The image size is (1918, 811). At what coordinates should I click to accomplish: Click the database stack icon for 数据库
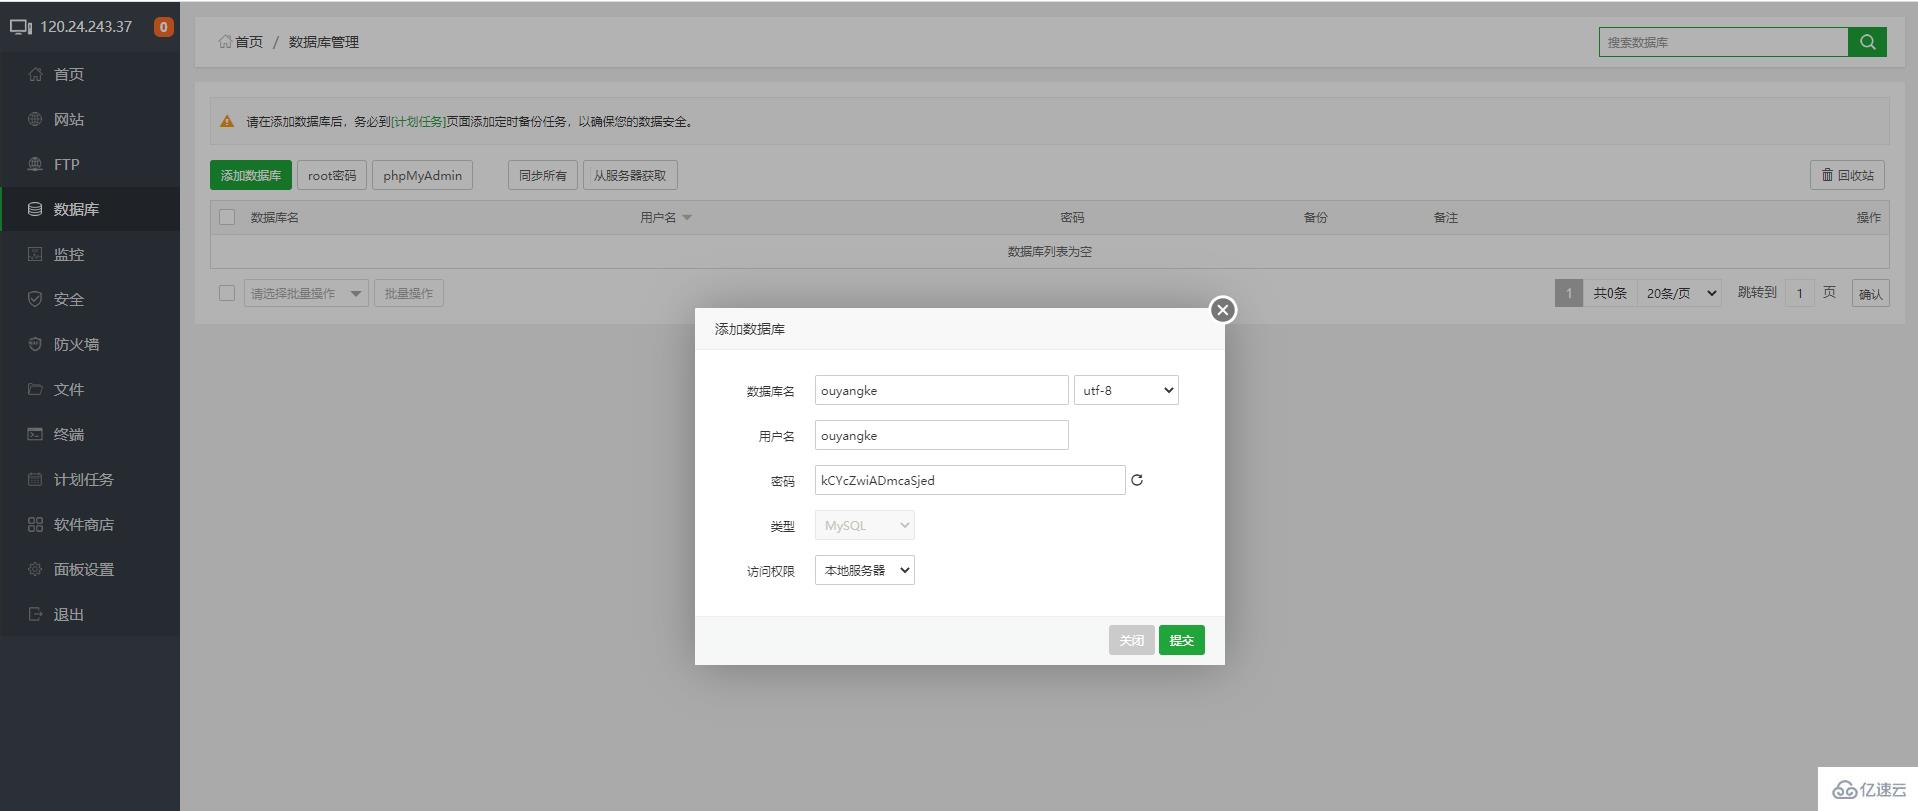click(x=35, y=209)
